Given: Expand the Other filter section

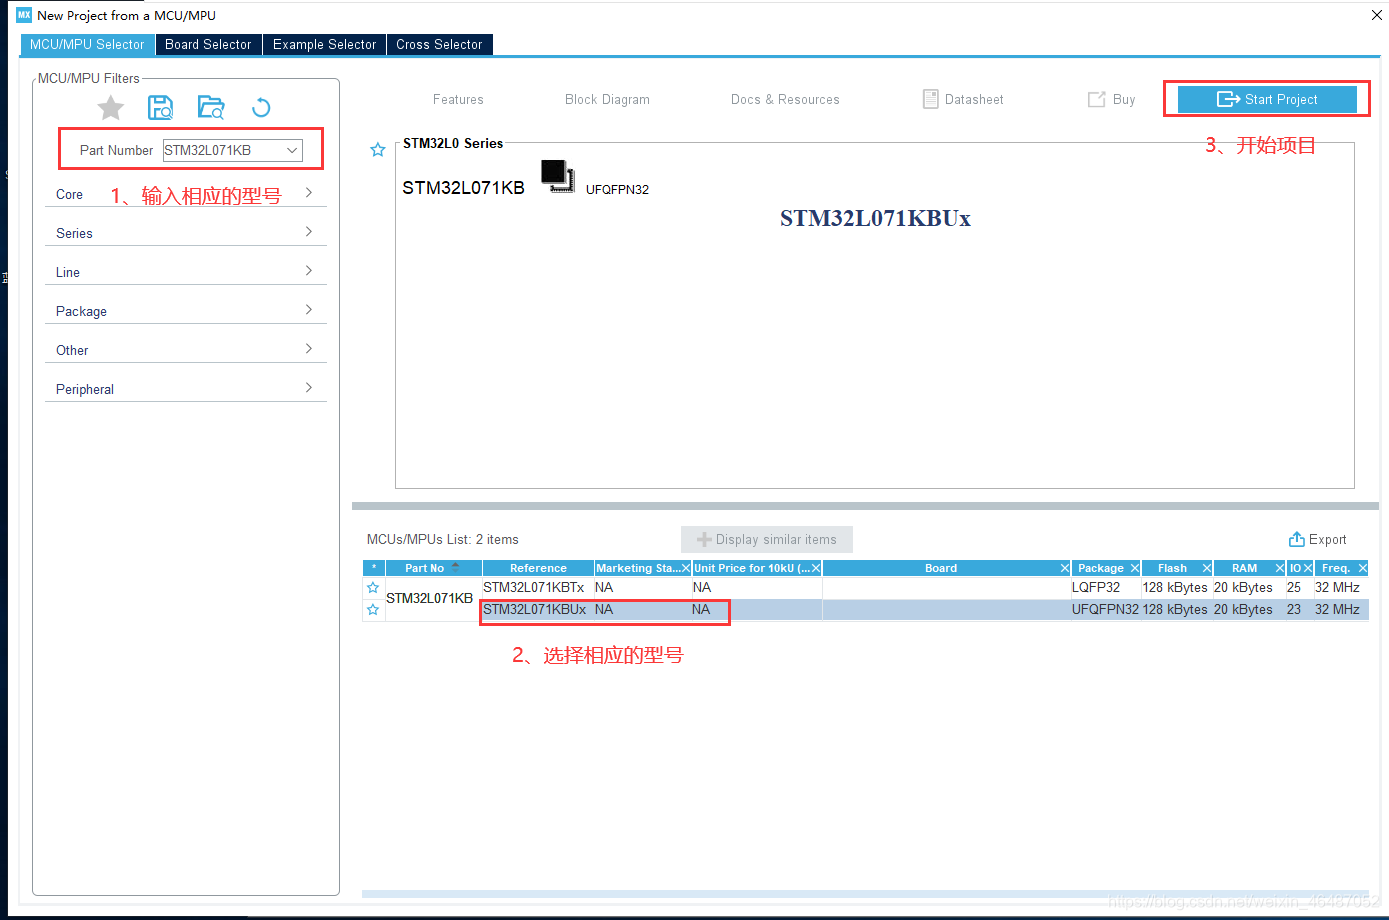Looking at the screenshot, I should point(186,350).
